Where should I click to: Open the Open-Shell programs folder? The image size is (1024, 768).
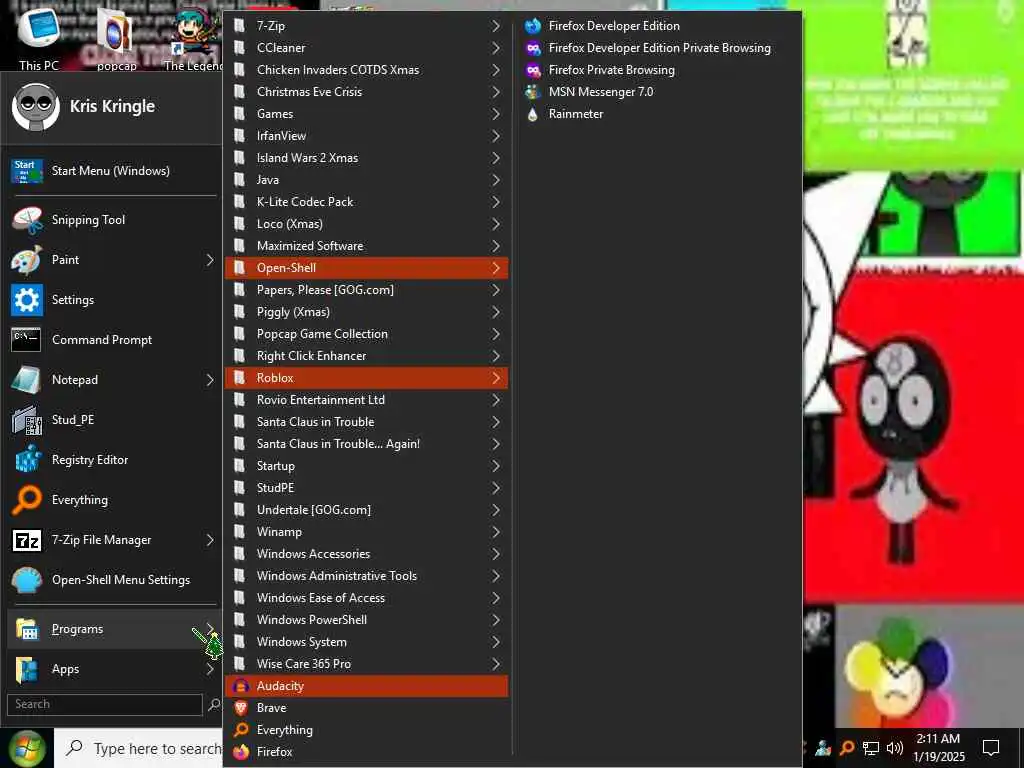[x=366, y=268]
